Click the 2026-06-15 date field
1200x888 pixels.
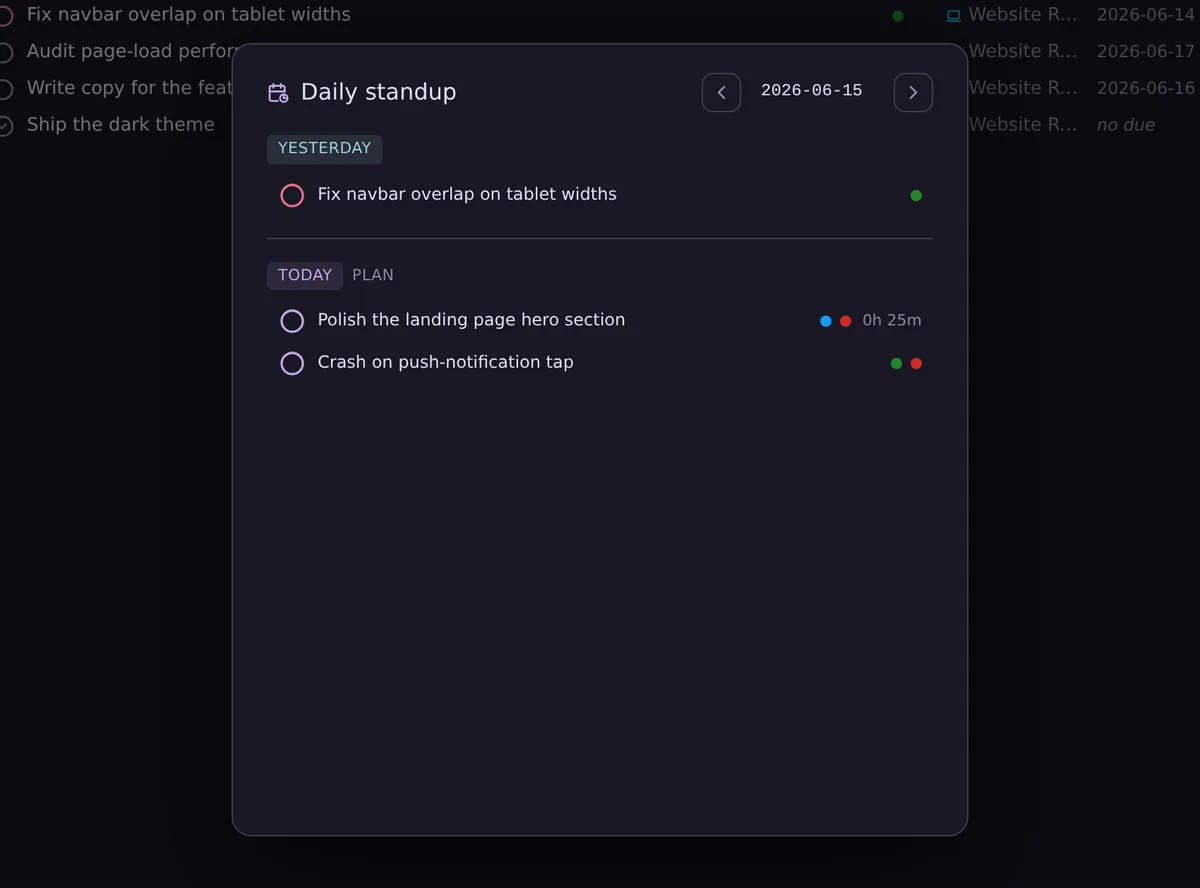point(811,91)
